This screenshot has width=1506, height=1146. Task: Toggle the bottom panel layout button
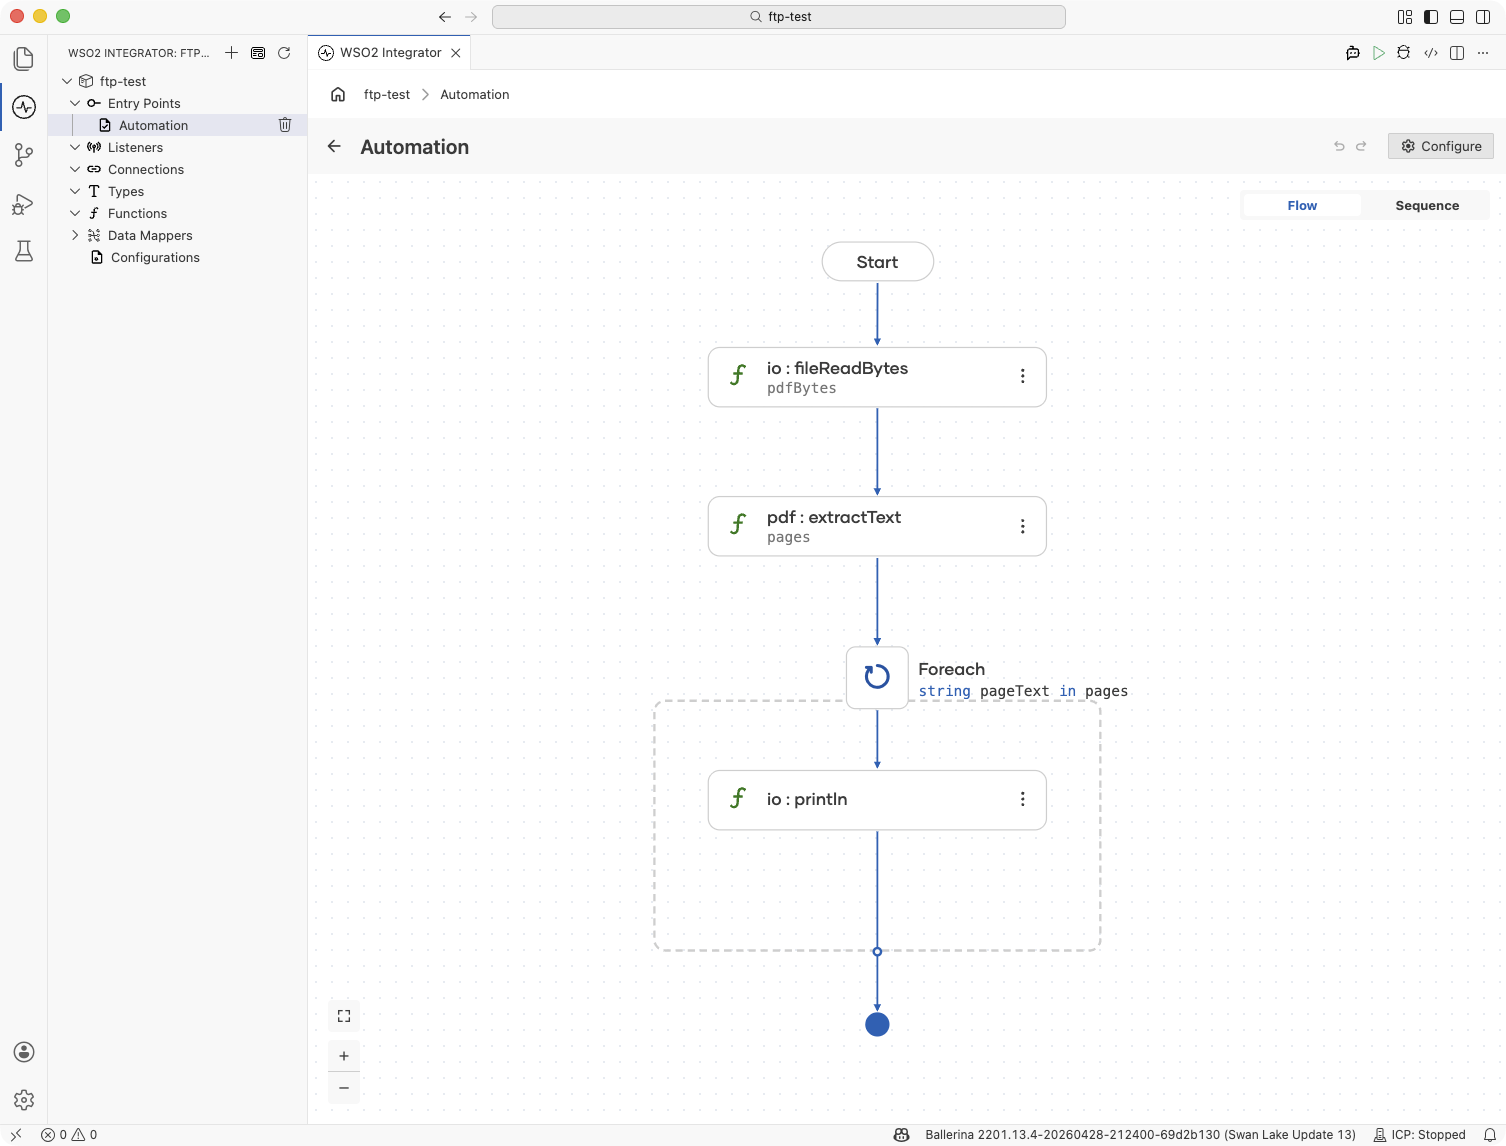pos(1457,17)
